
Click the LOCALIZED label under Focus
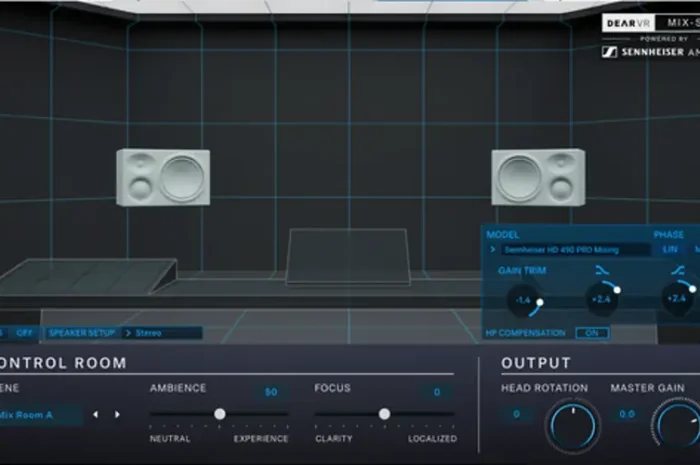coord(432,439)
